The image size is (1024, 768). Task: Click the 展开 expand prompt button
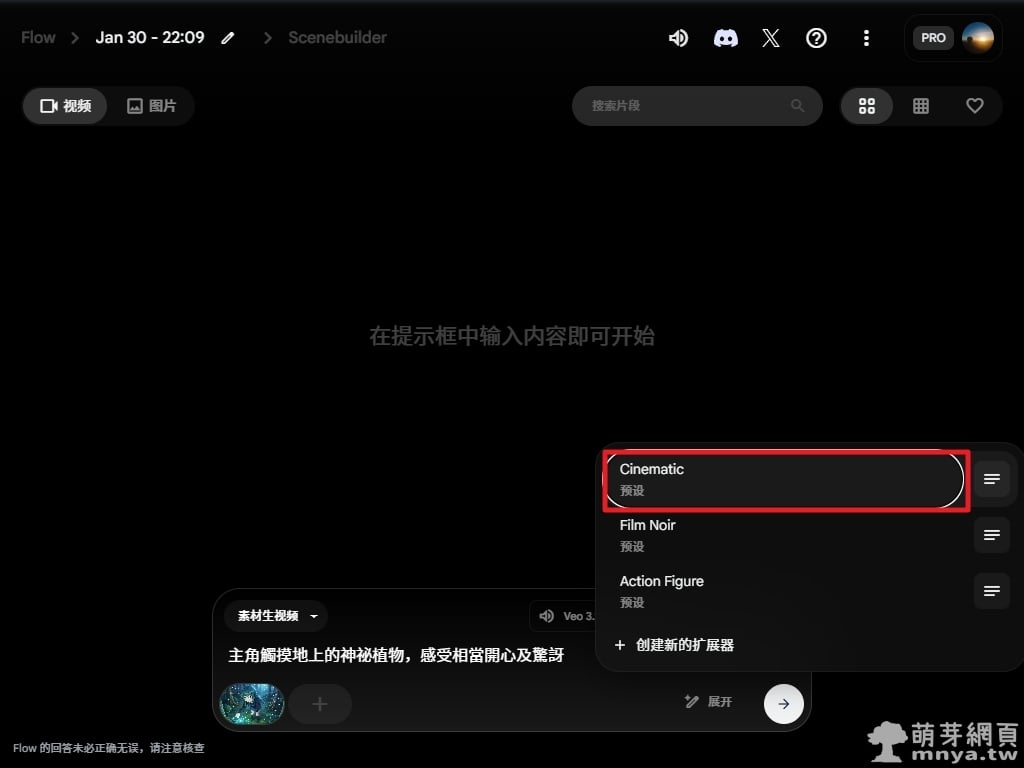709,702
